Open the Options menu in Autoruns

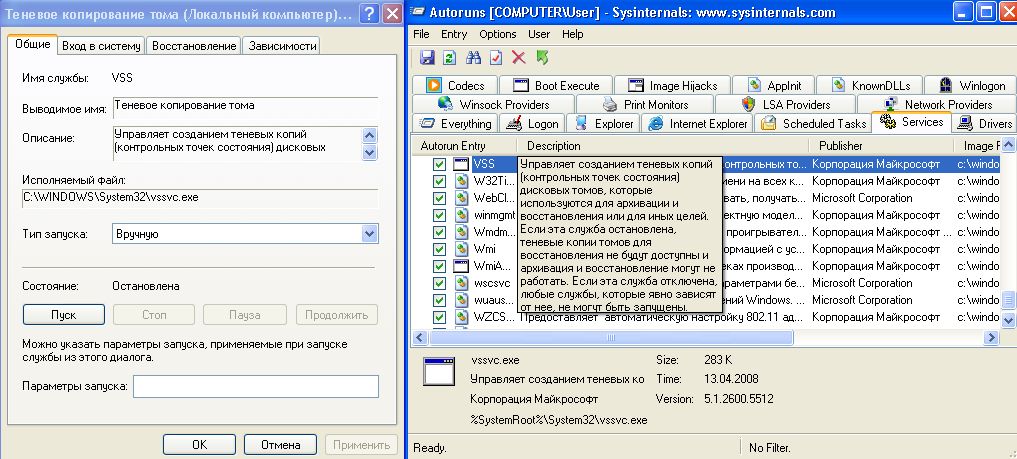[x=498, y=34]
